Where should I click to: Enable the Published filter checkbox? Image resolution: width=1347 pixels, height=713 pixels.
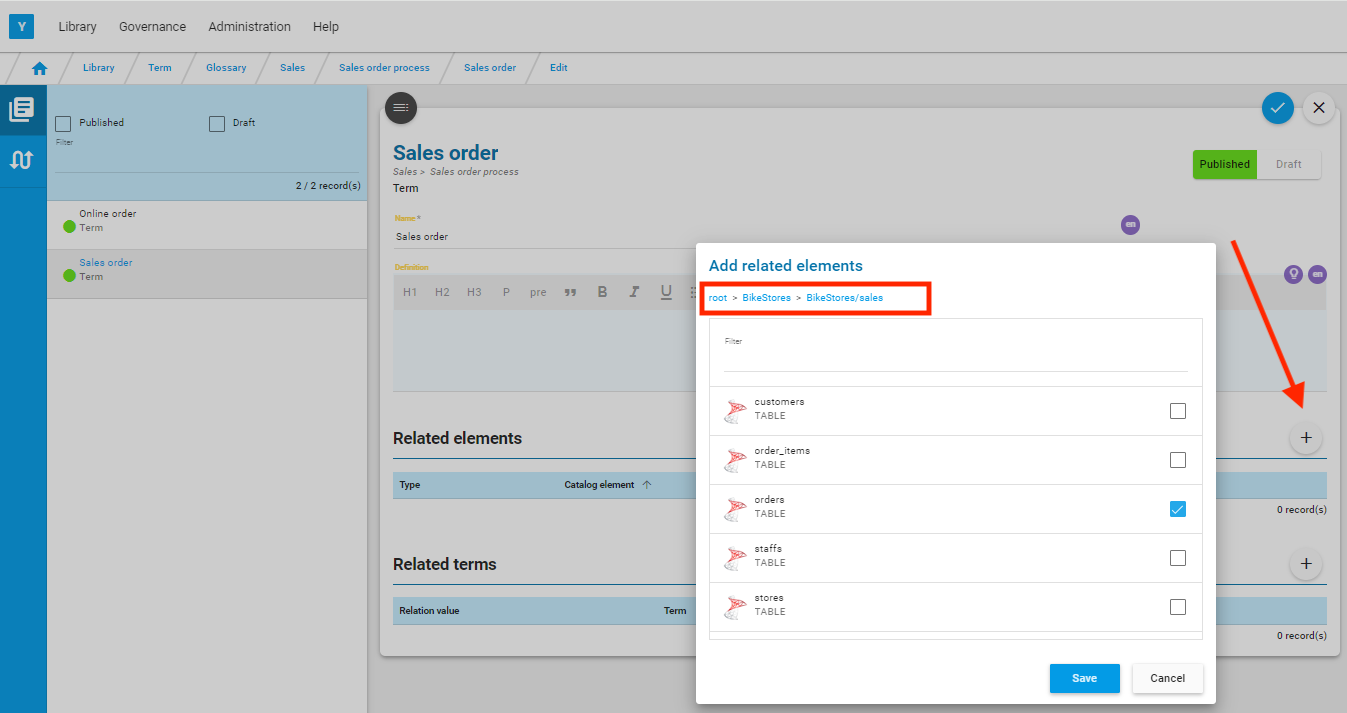(x=63, y=124)
